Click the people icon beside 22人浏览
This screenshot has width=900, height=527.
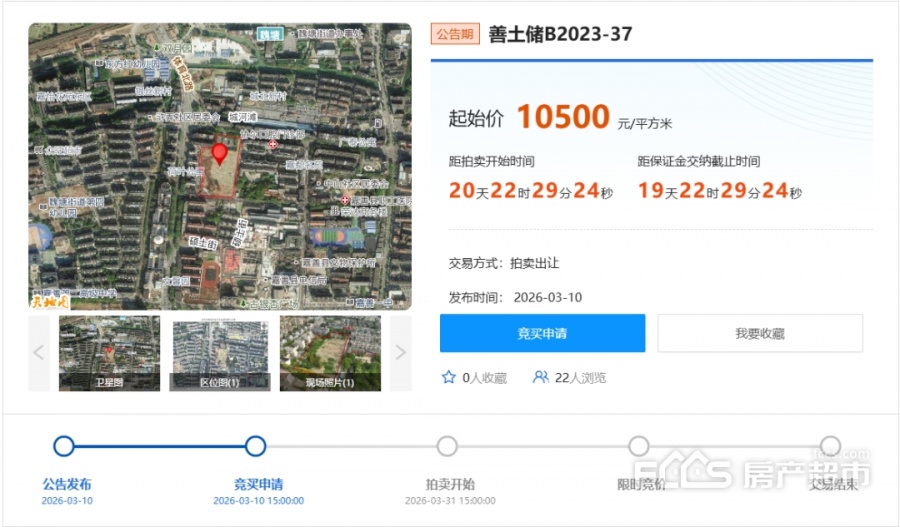[x=541, y=377]
